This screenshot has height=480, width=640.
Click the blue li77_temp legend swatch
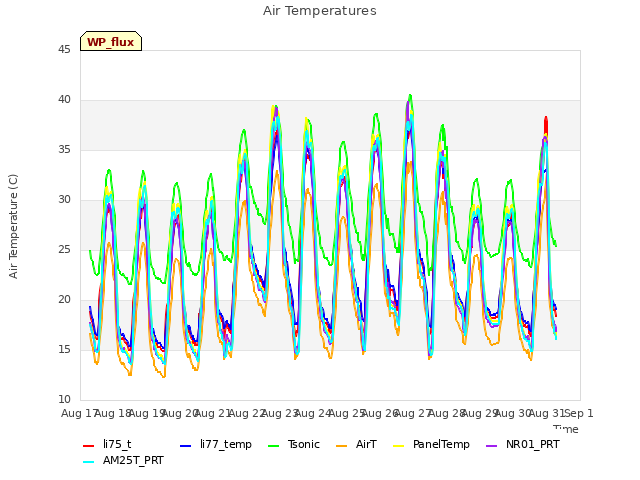point(186,446)
